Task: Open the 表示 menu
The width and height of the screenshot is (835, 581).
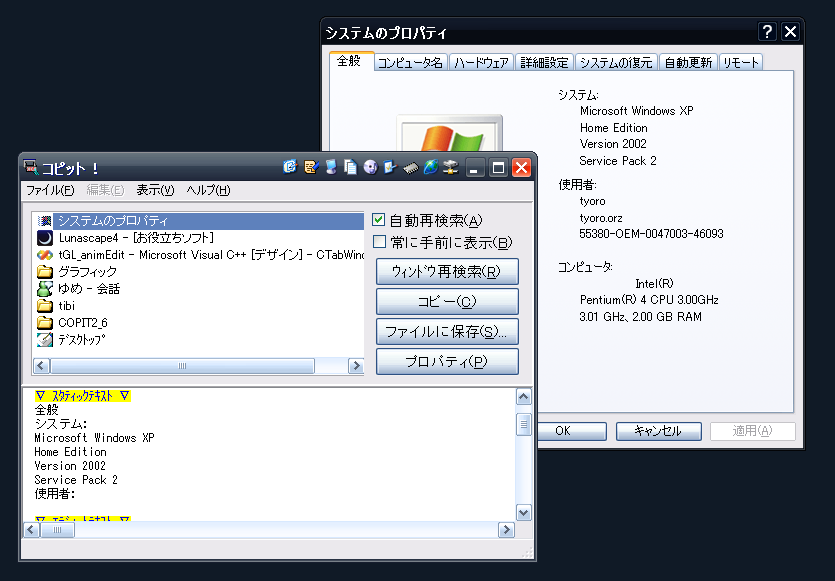Action: (155, 190)
